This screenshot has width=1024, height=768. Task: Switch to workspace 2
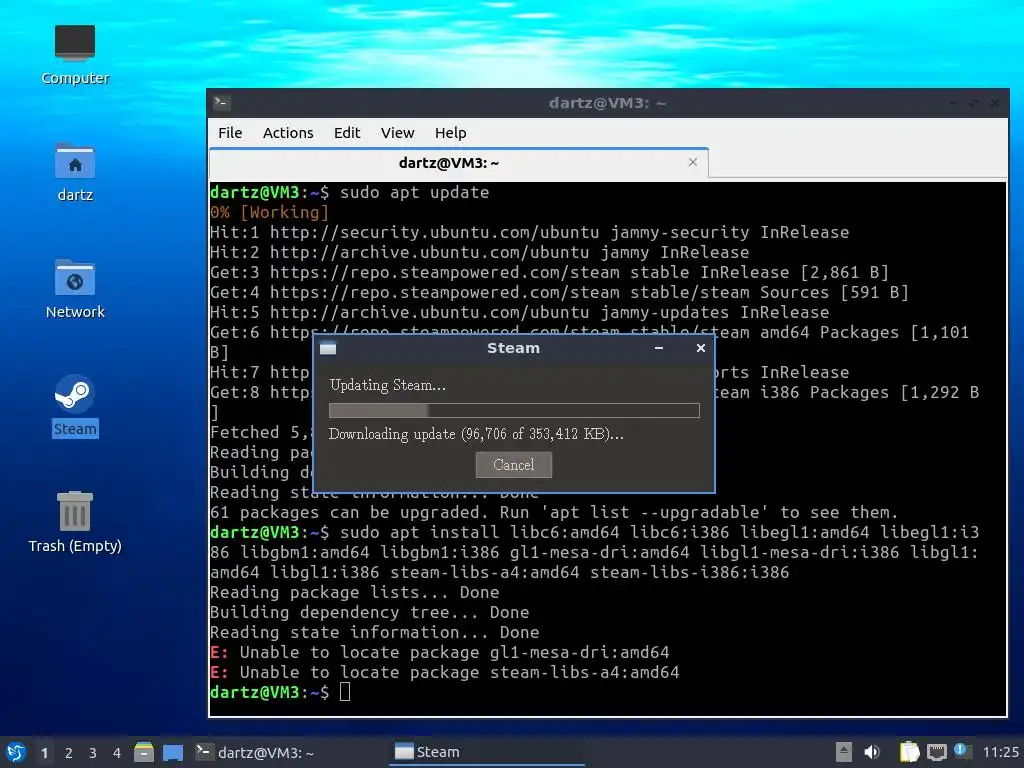click(x=69, y=753)
